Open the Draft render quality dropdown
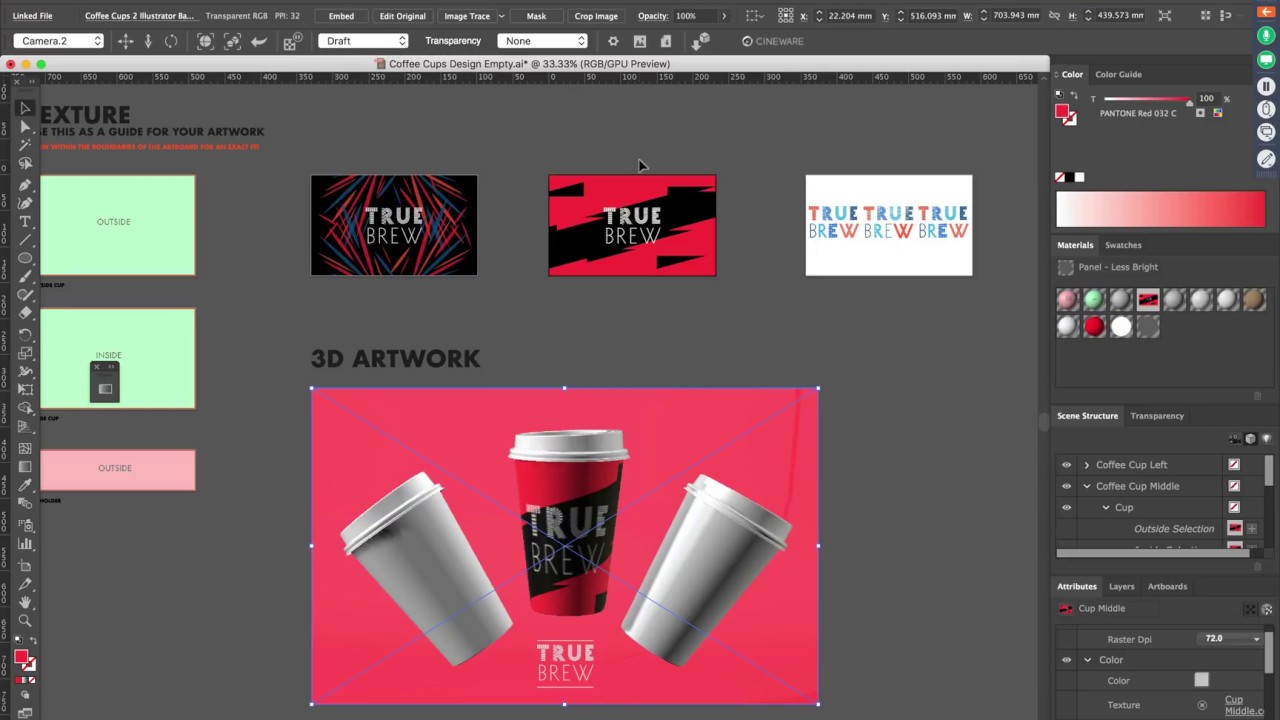The width and height of the screenshot is (1280, 720). pyautogui.click(x=364, y=41)
